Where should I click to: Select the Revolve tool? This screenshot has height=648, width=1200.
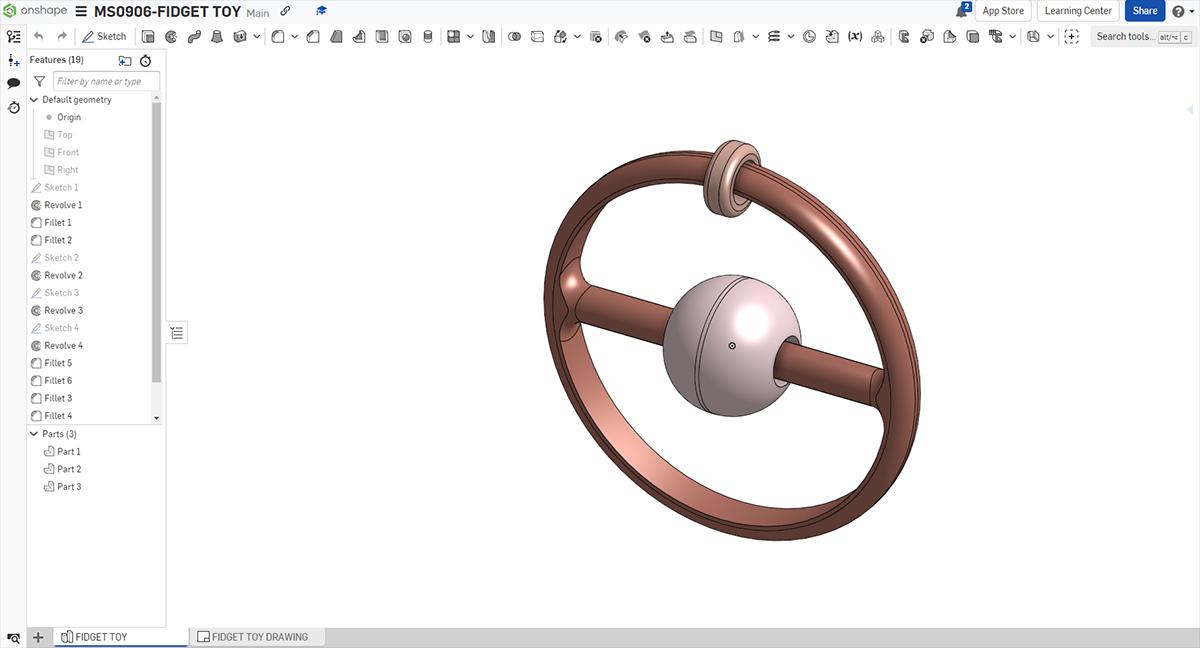171,36
